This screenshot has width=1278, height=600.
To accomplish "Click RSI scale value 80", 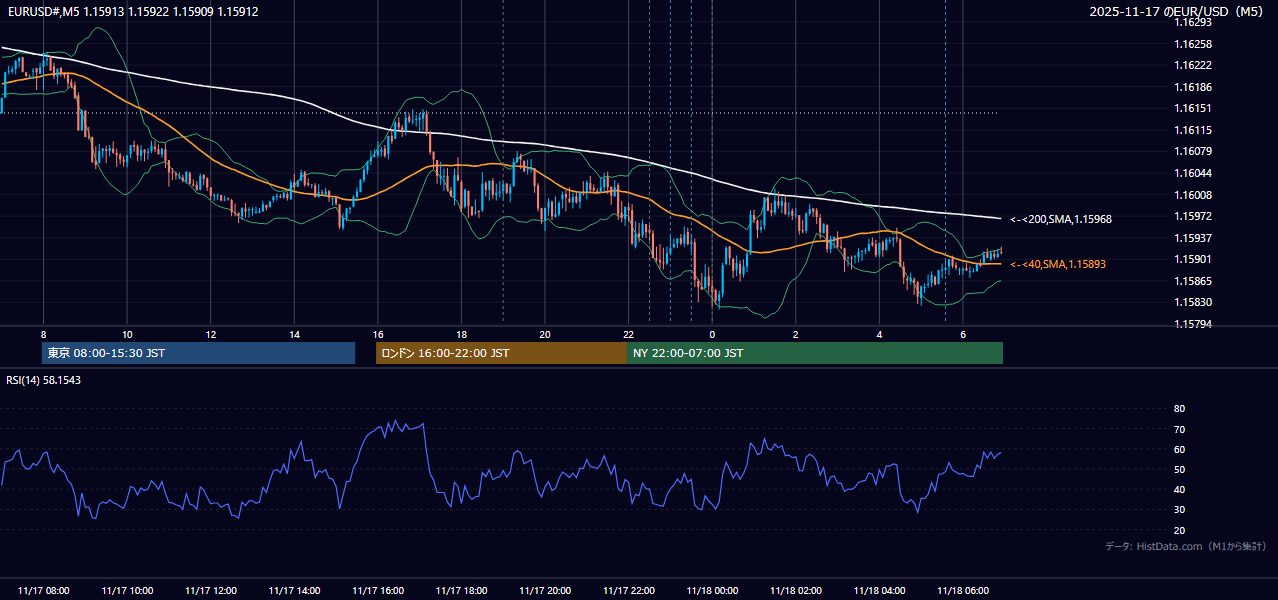I will click(x=1179, y=409).
